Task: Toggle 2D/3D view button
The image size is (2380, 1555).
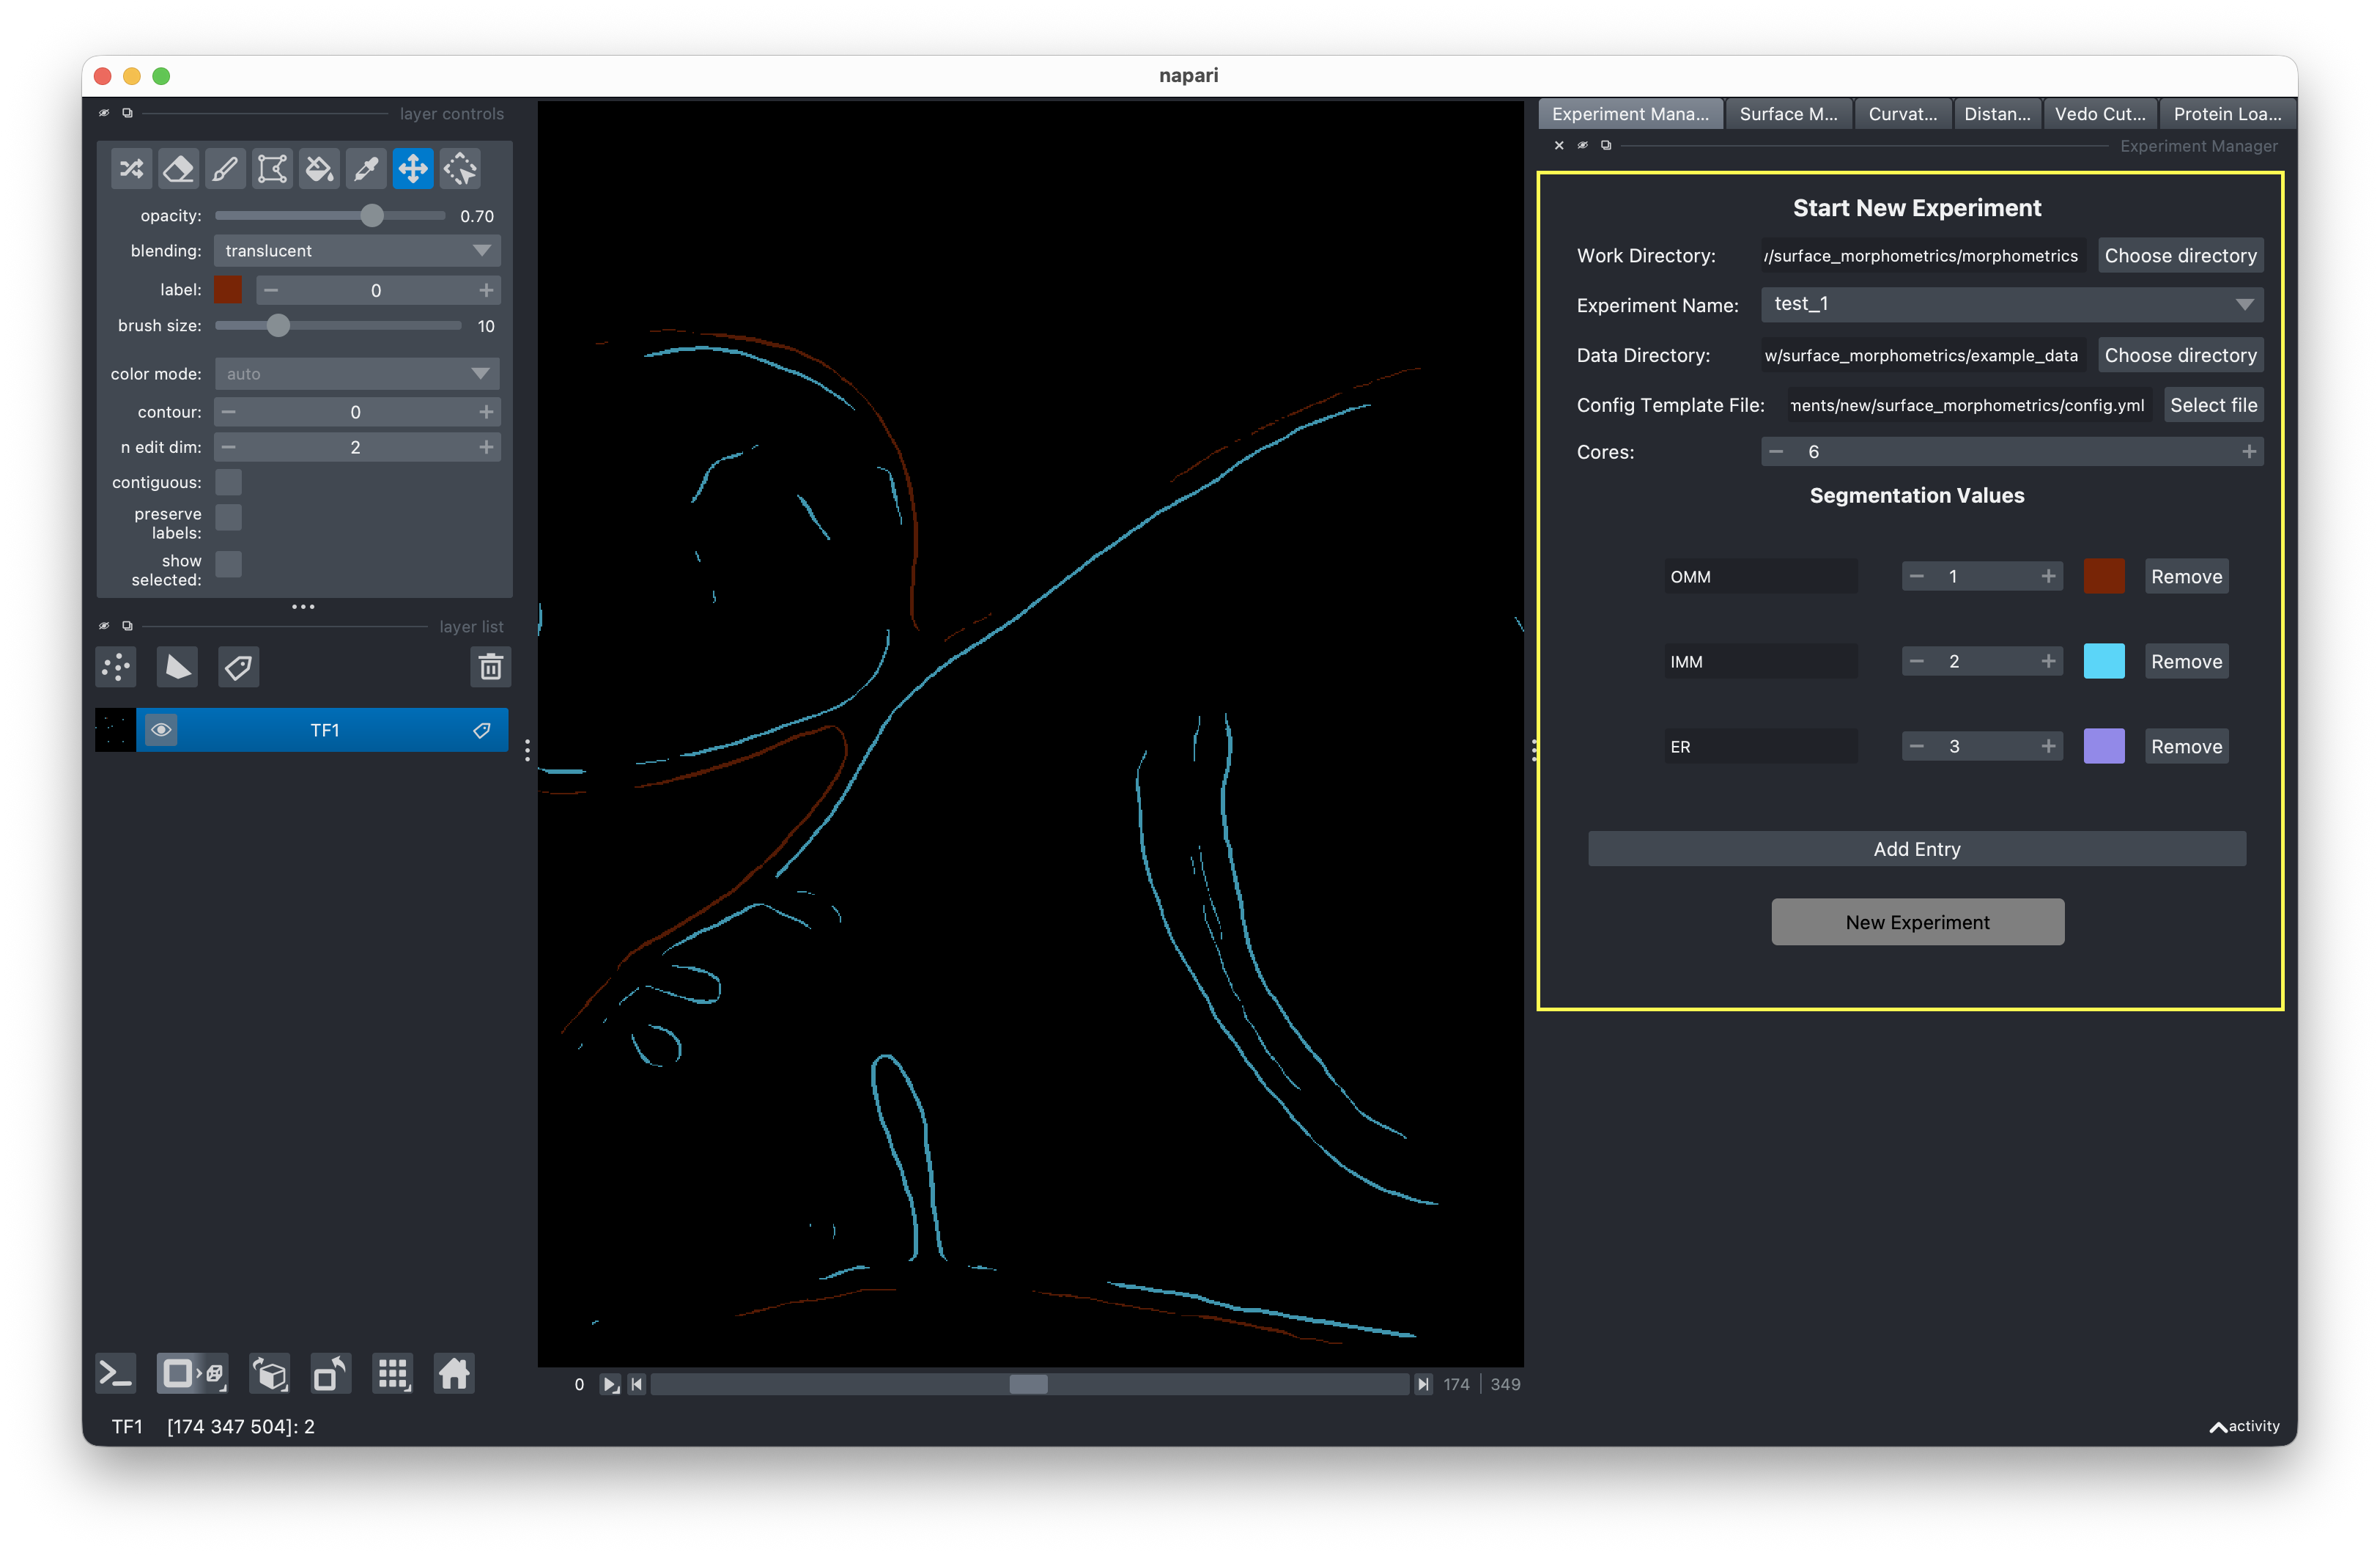Action: pyautogui.click(x=192, y=1374)
